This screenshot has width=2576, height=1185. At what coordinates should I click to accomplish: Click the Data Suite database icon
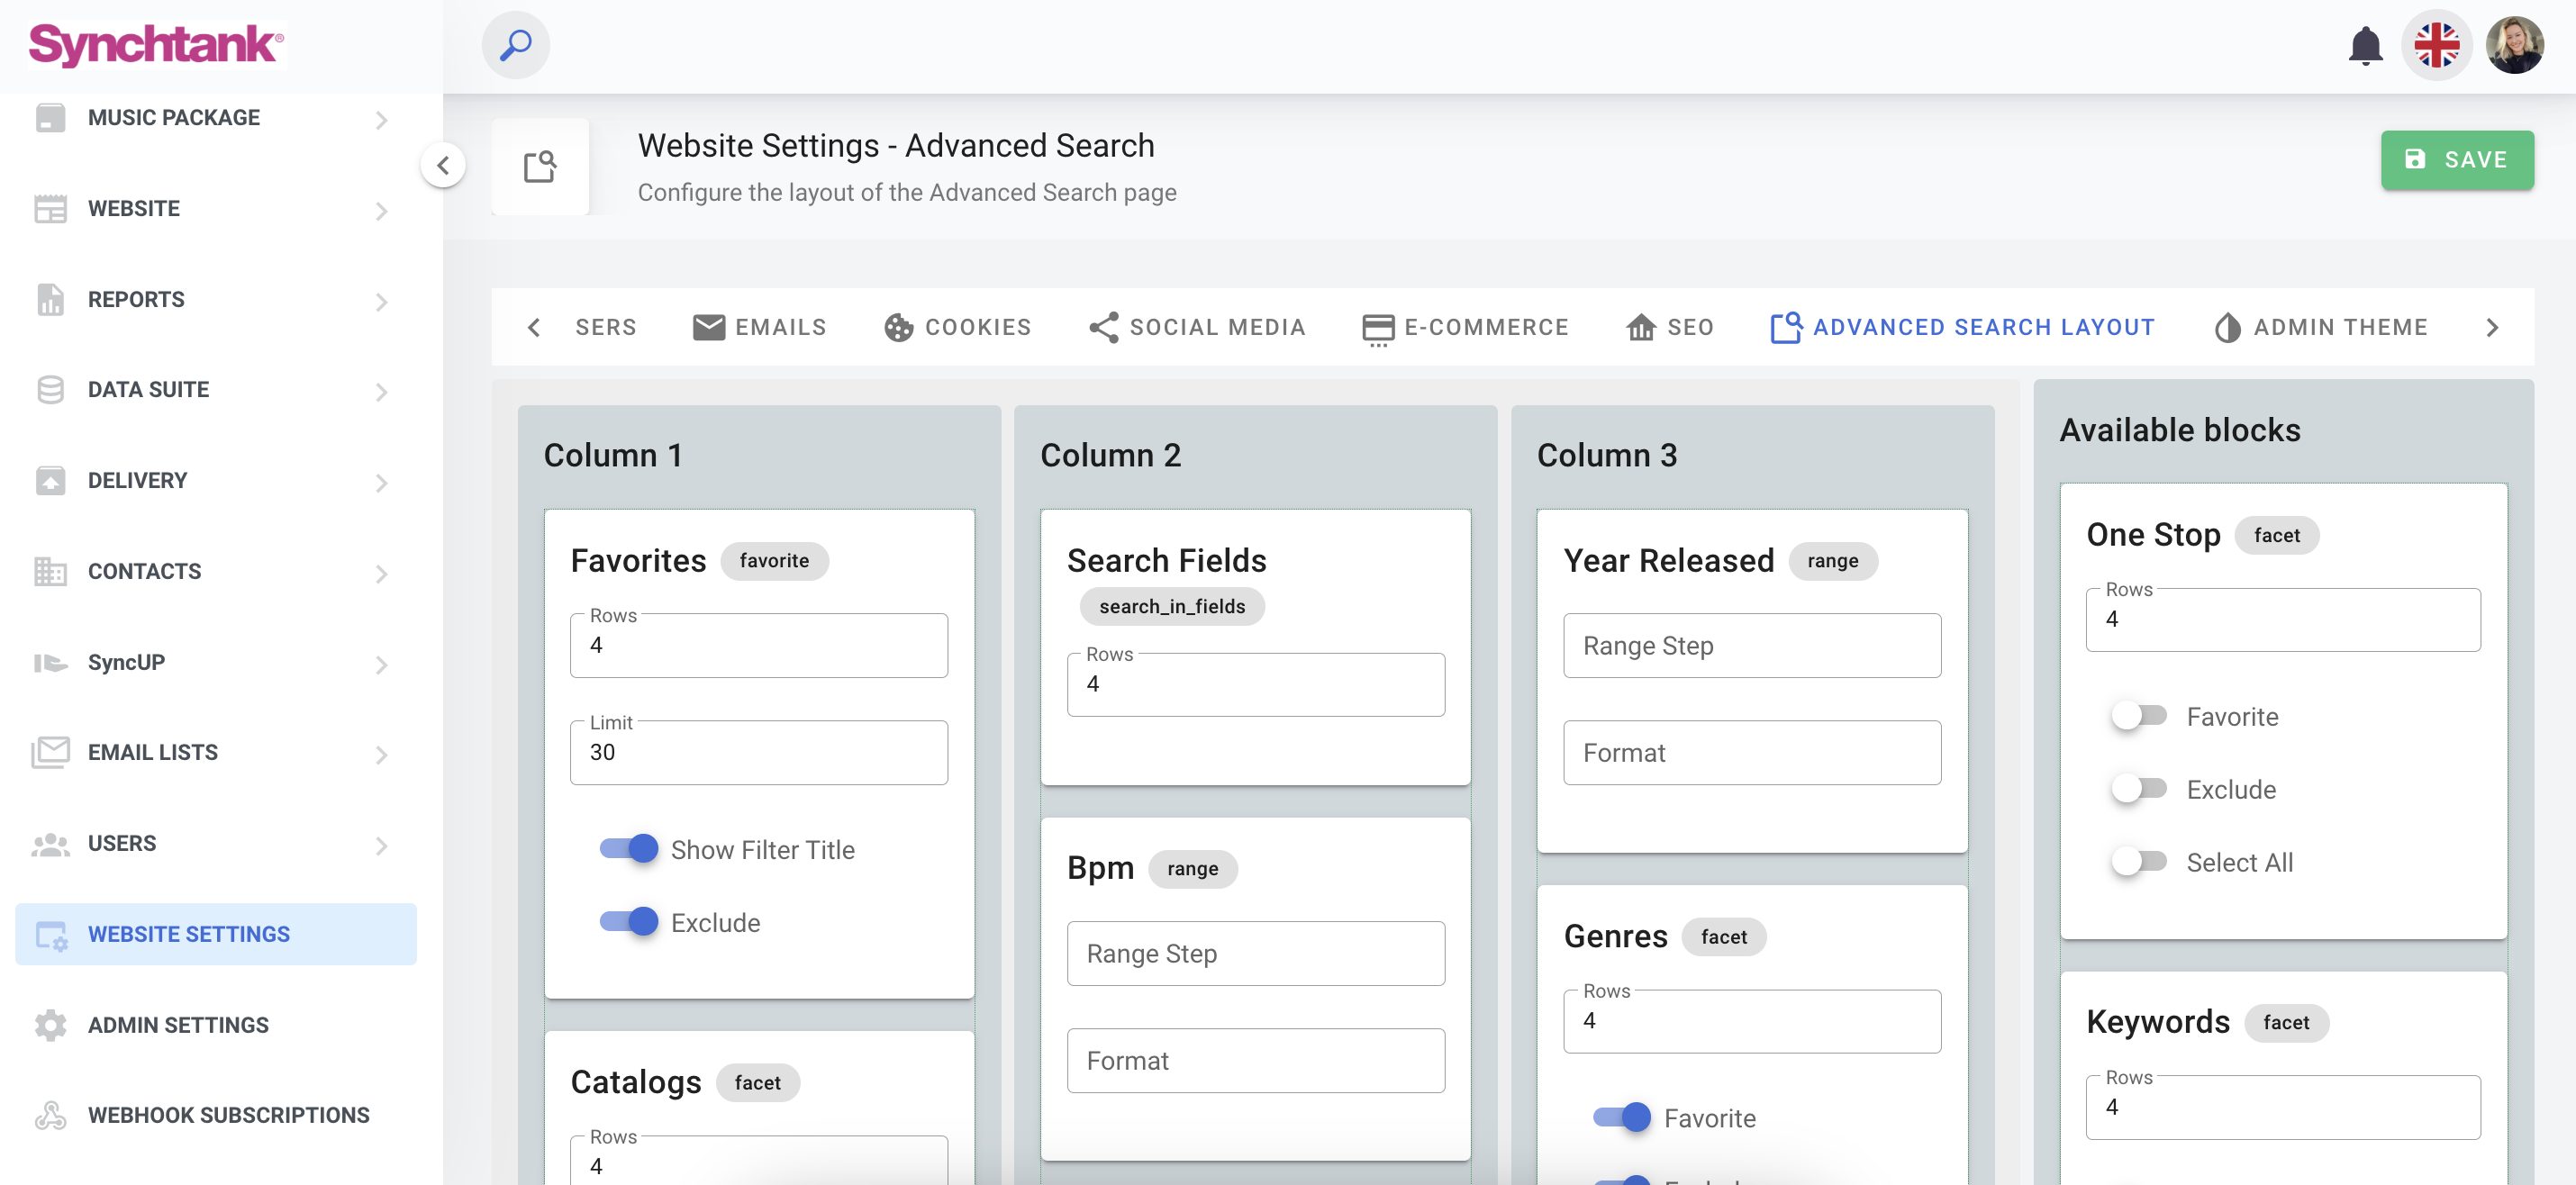50,390
